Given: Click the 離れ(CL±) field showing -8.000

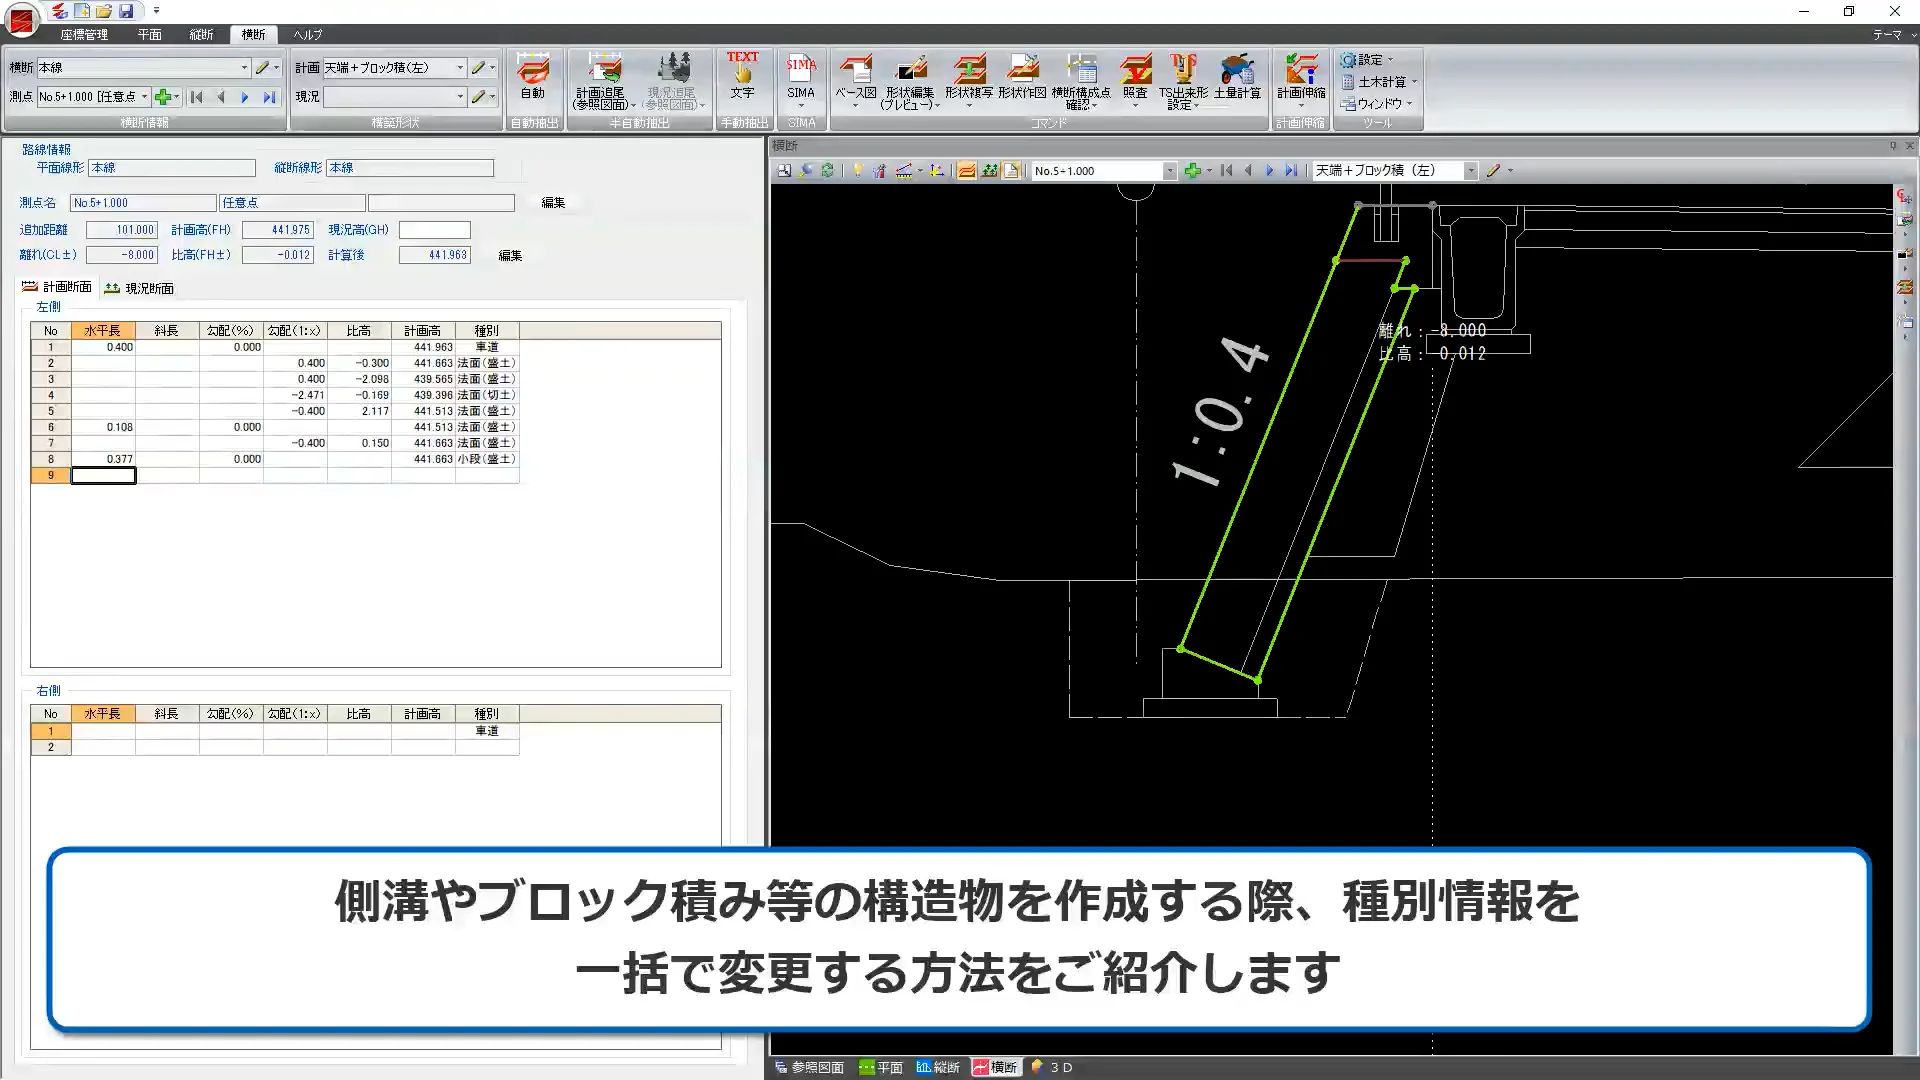Looking at the screenshot, I should (122, 255).
